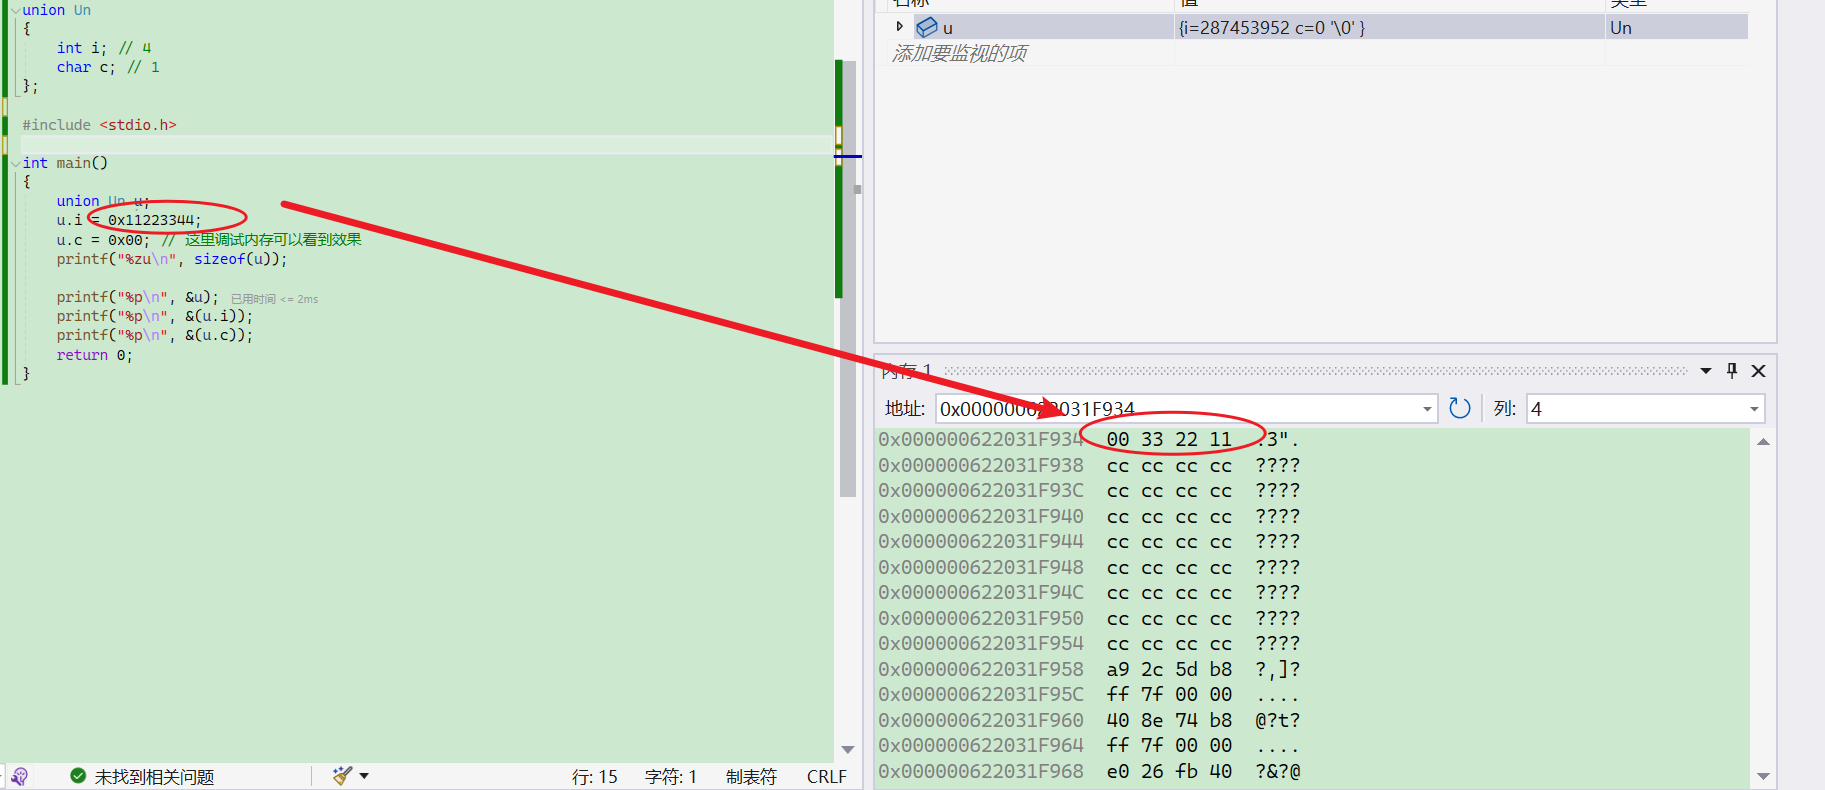Click the bytes e0 26 fb 40 in memory
1825x790 pixels.
1169,771
